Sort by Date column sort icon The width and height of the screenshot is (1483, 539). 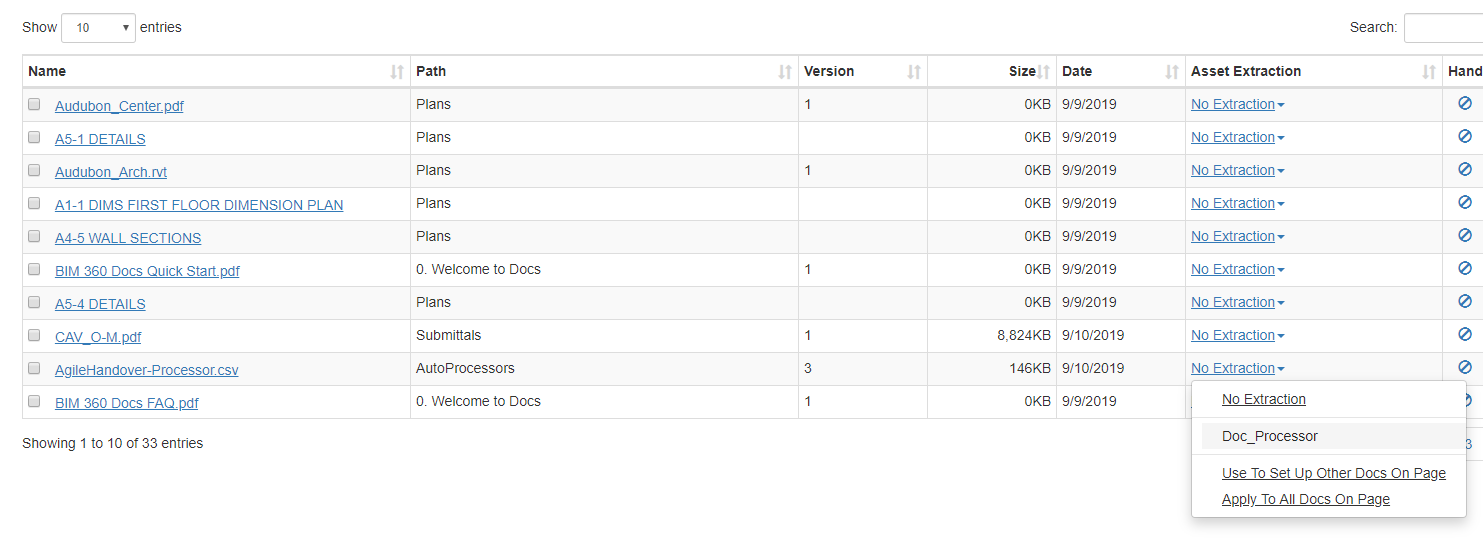point(1172,72)
